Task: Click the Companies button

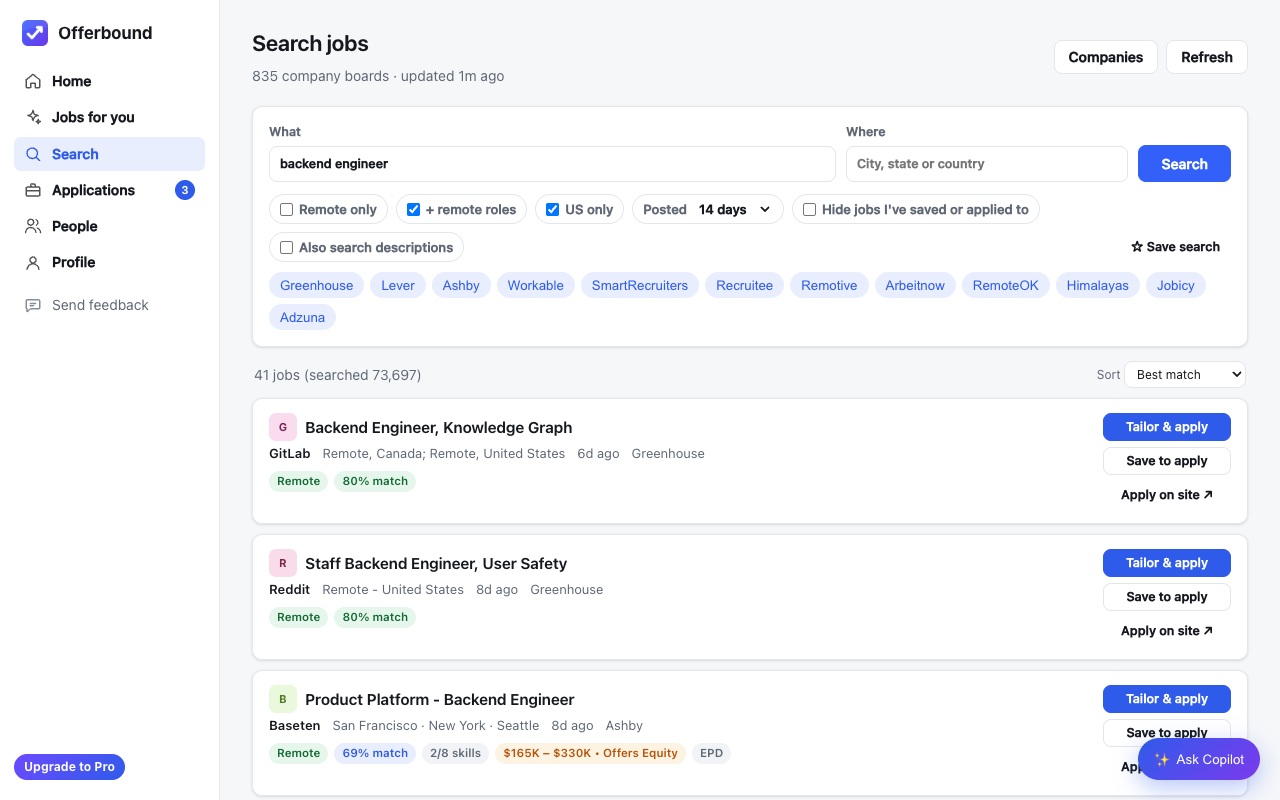Action: (x=1106, y=57)
